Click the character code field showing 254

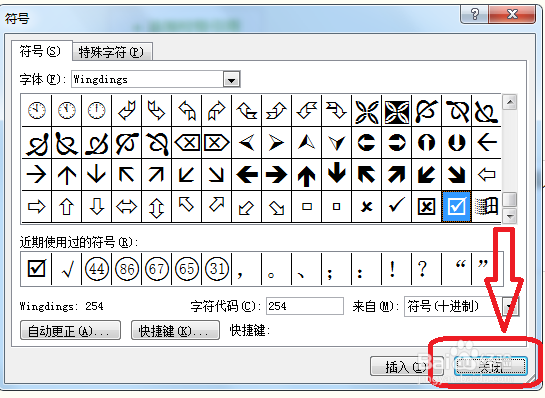305,306
